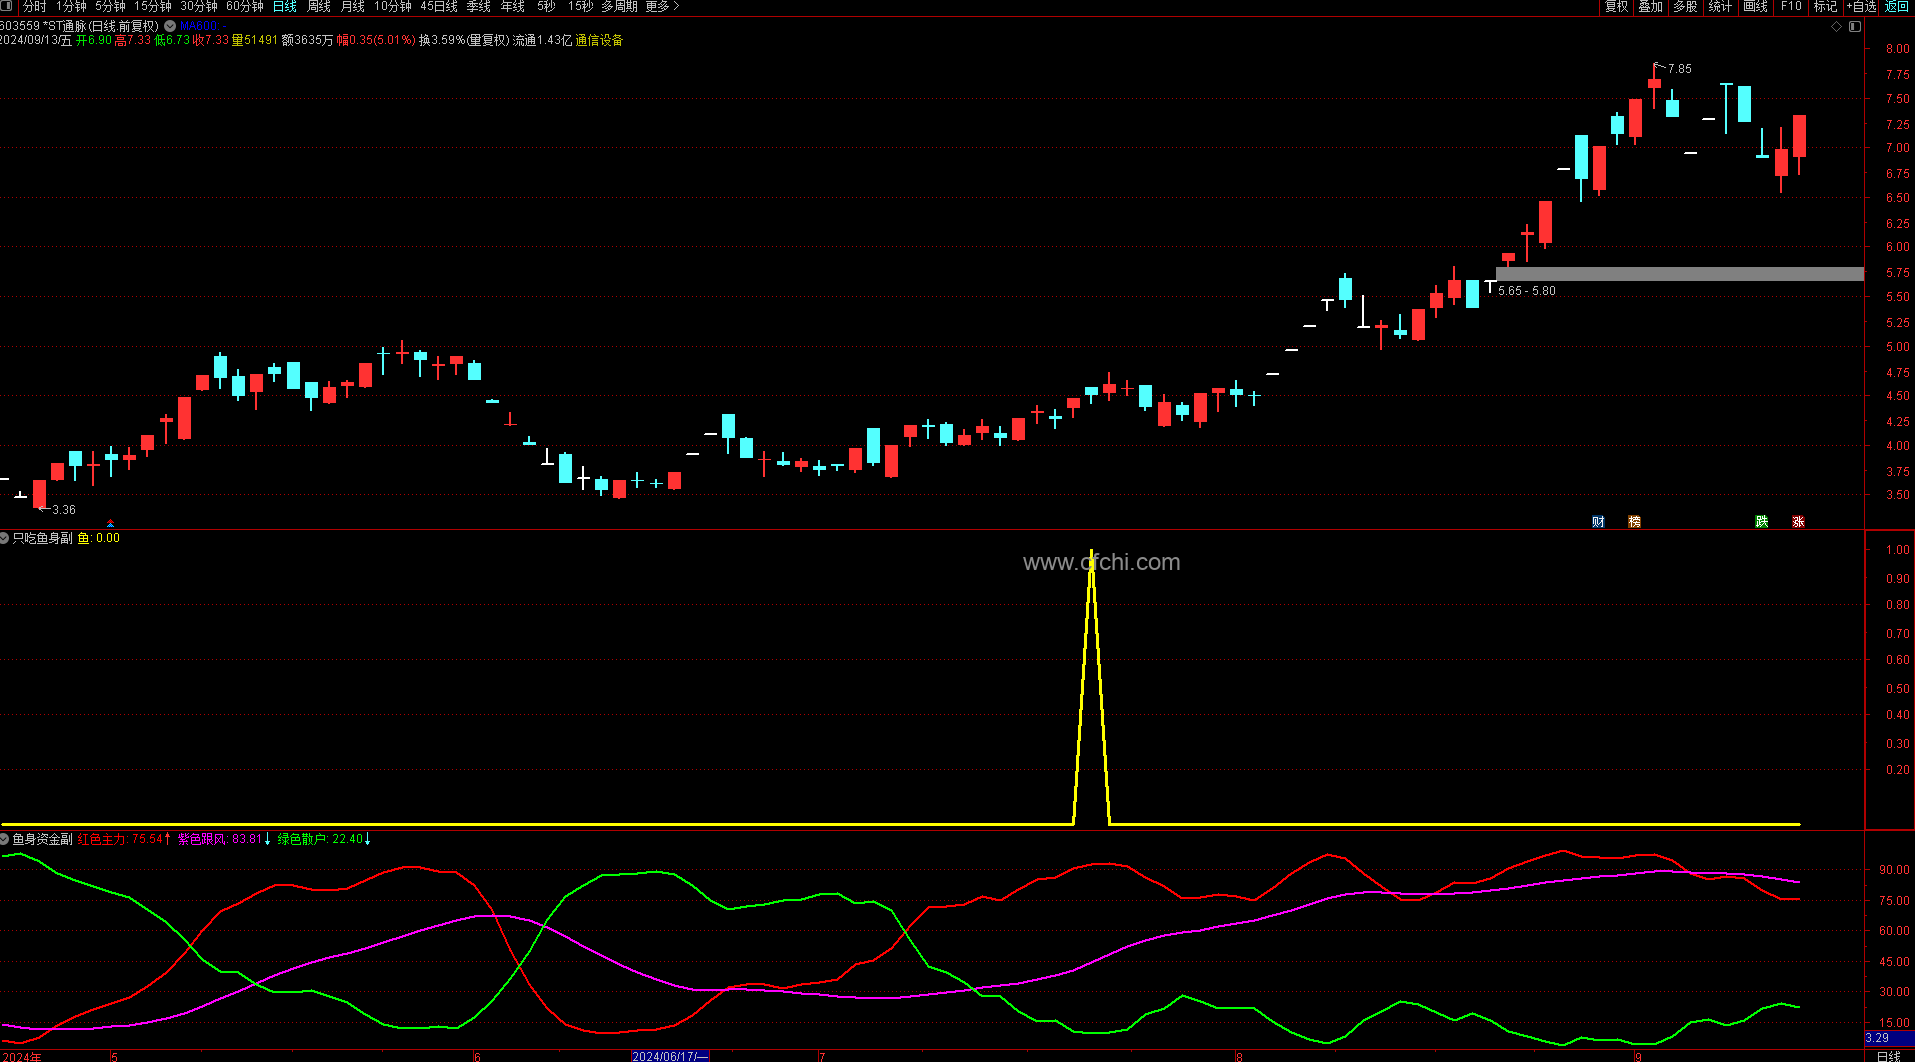Select the 15分钟 timeframe
Viewport: 1915px width, 1062px height.
point(153,7)
